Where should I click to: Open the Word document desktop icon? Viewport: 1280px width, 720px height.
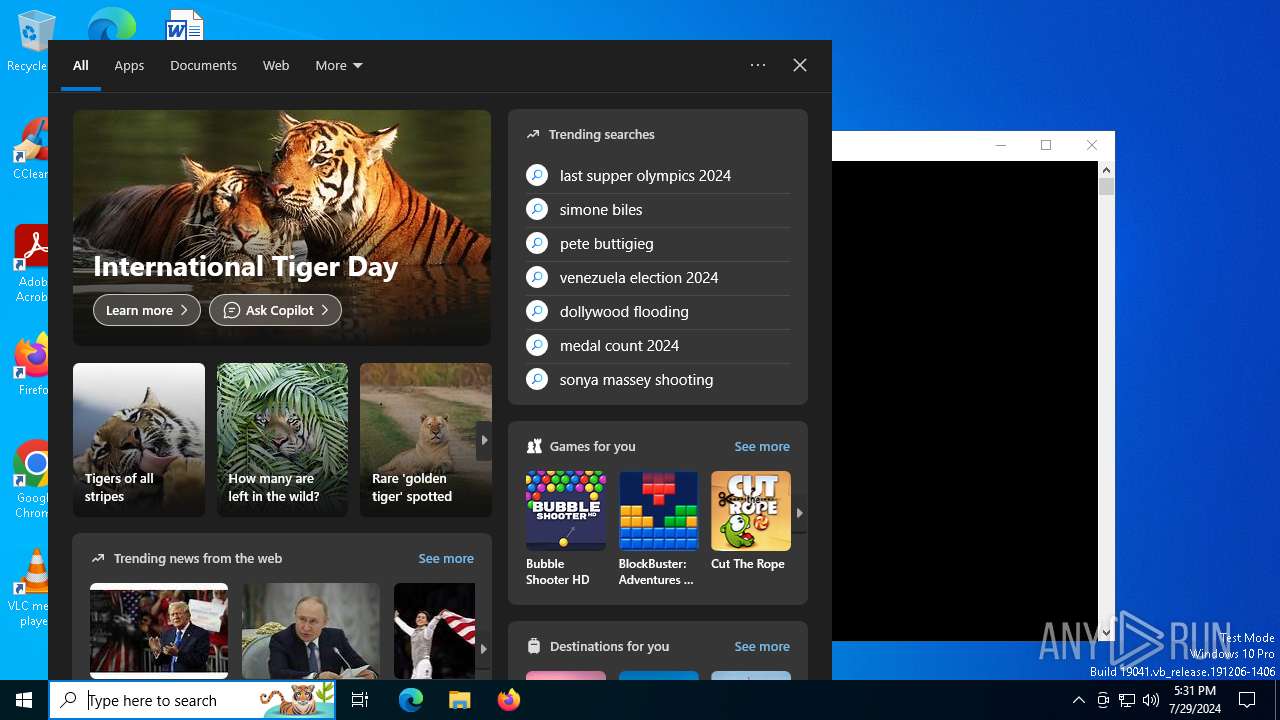tap(185, 24)
